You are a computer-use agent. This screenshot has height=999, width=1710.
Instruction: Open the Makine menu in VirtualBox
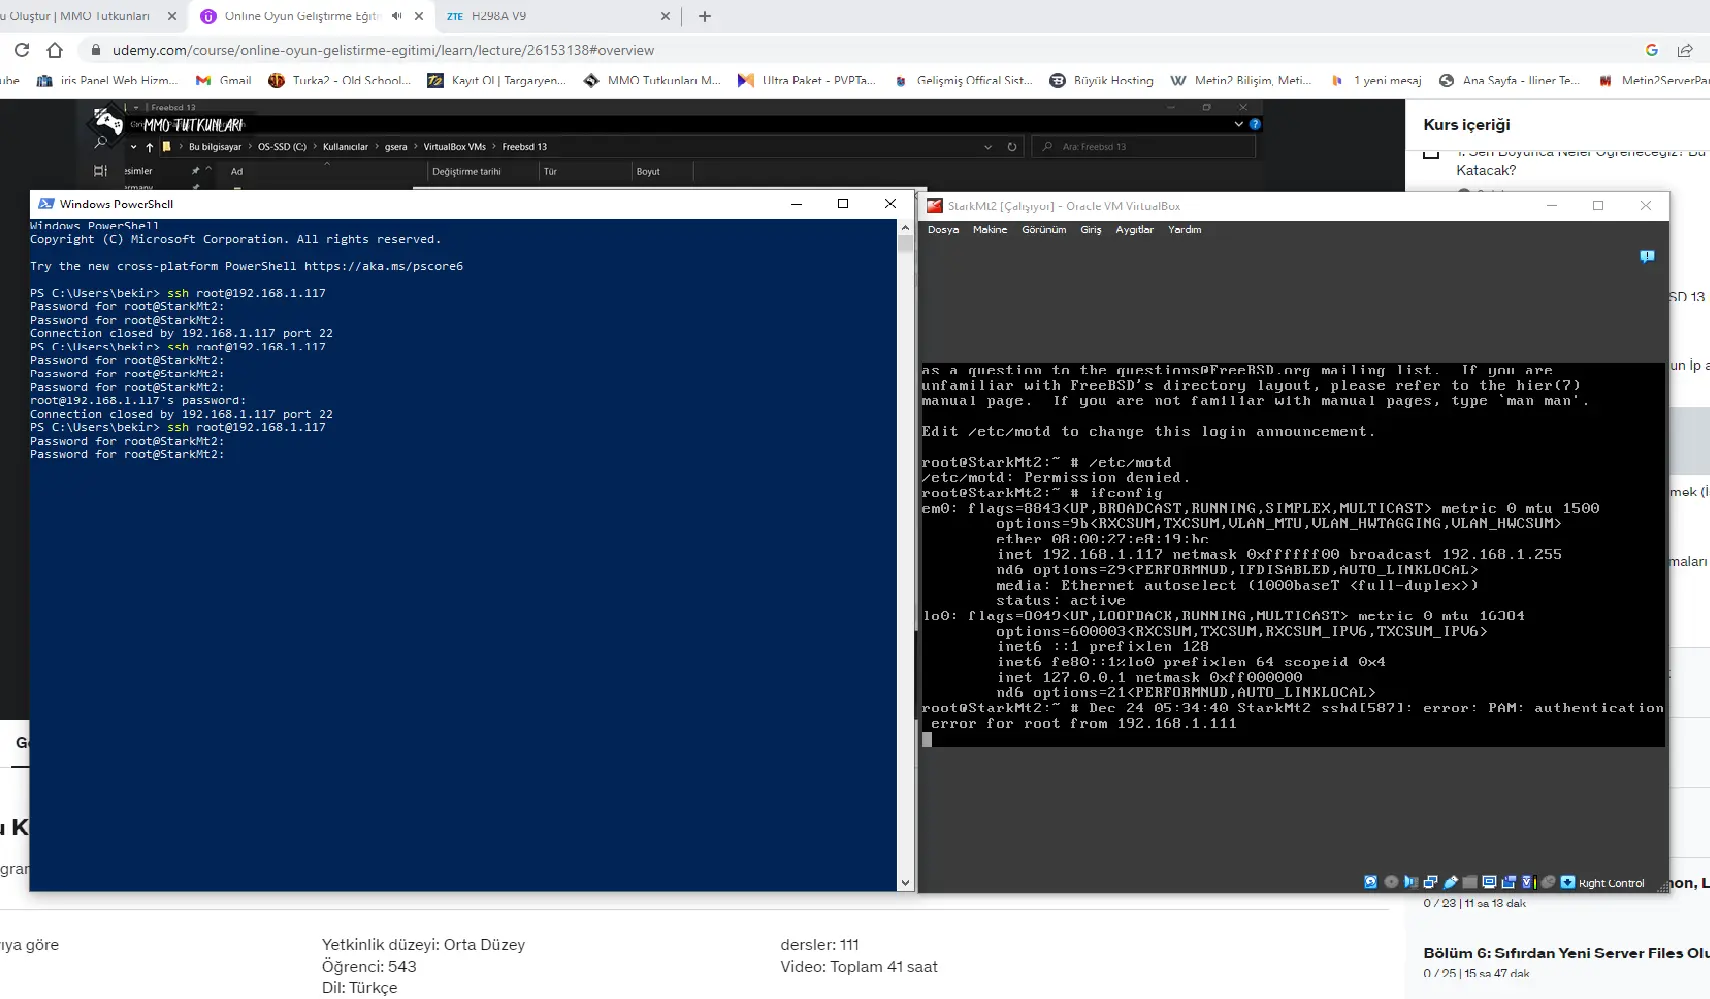pos(990,230)
